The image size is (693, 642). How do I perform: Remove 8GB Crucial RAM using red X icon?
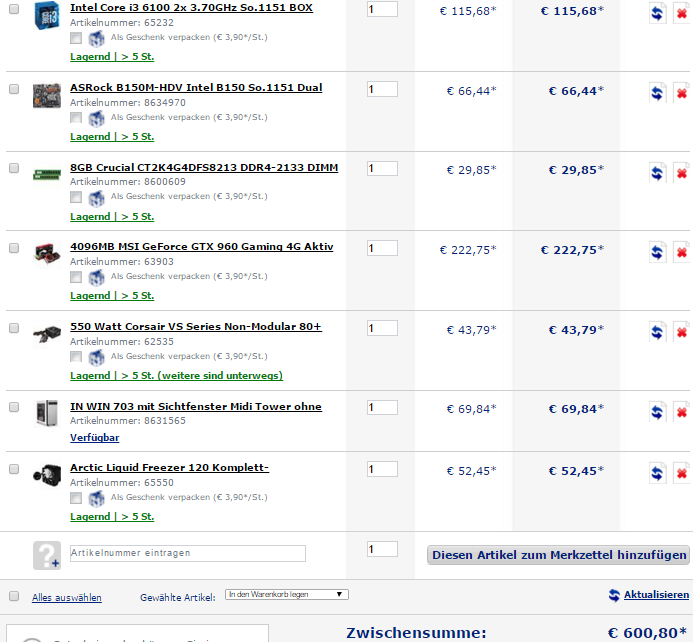coord(682,173)
